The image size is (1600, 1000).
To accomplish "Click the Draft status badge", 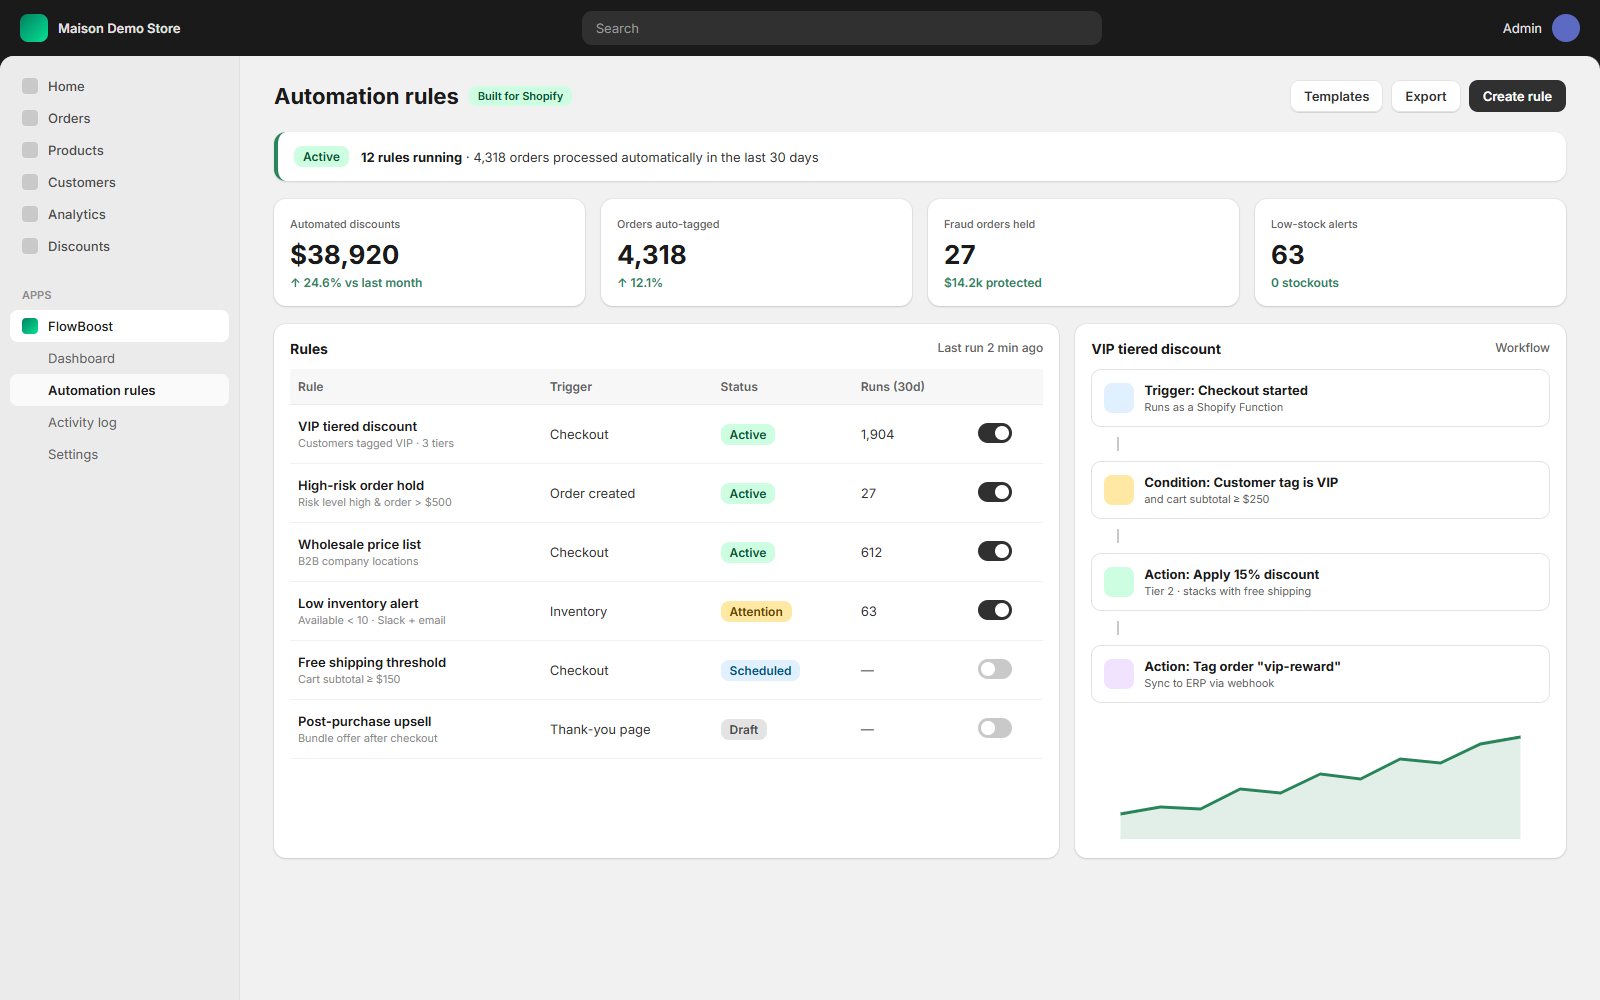I will 744,729.
